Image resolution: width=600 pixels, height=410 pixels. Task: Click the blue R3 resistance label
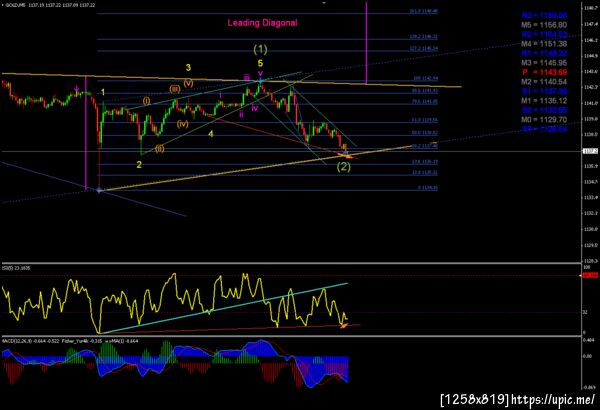coord(544,15)
